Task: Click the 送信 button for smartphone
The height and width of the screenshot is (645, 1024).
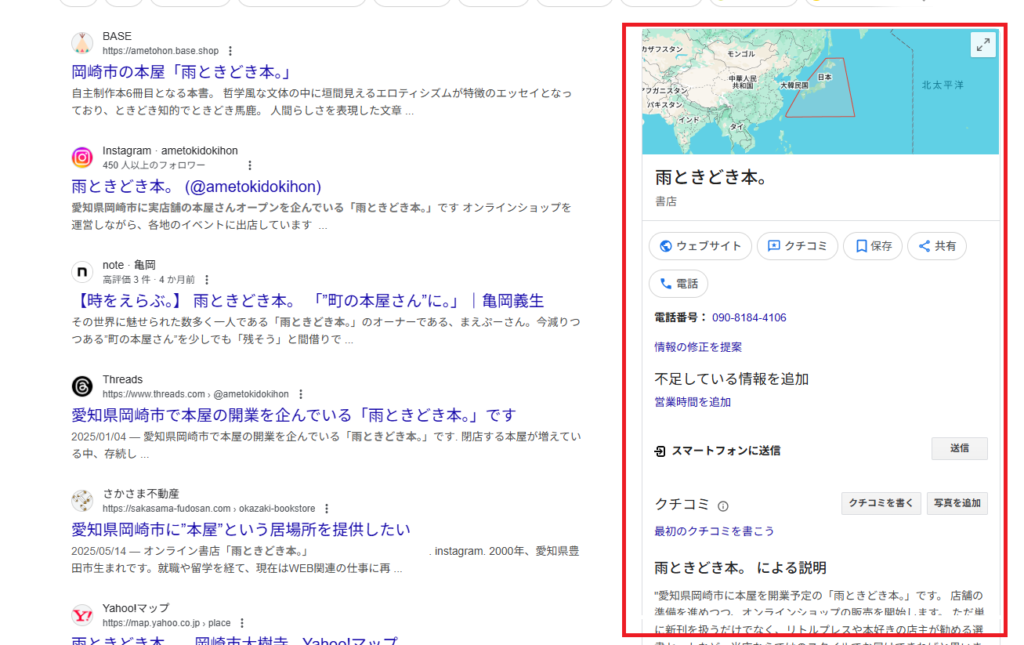Action: (x=959, y=448)
